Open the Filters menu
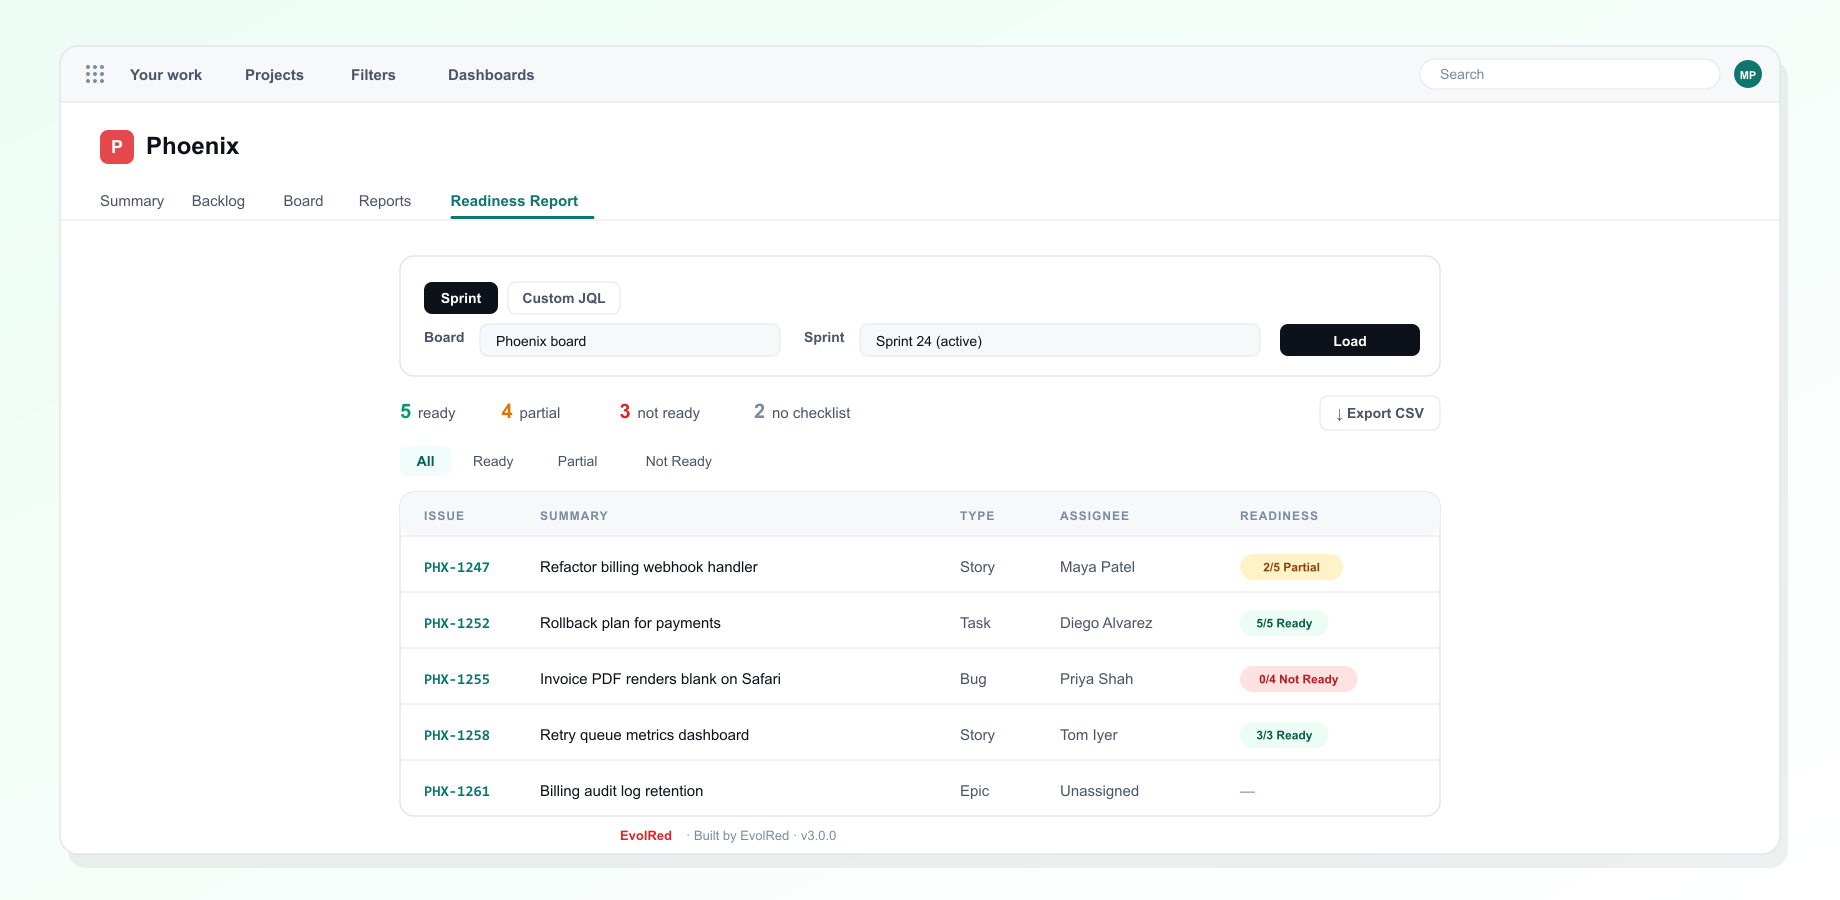This screenshot has width=1840, height=900. (373, 75)
